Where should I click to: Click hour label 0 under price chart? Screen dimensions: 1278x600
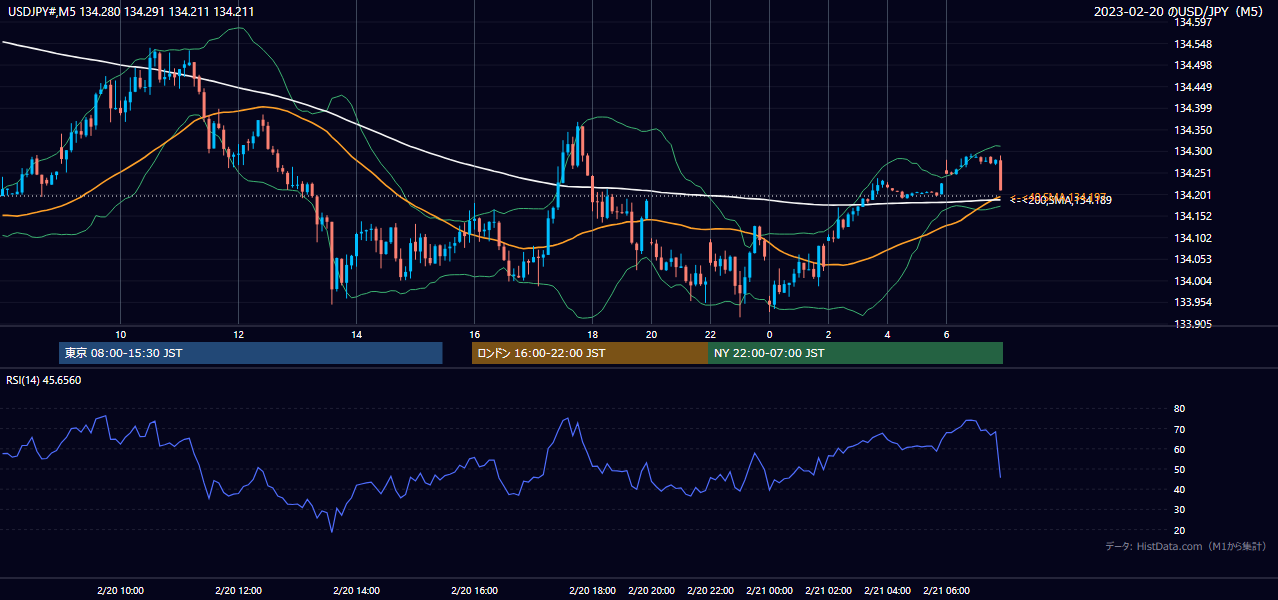(x=769, y=334)
